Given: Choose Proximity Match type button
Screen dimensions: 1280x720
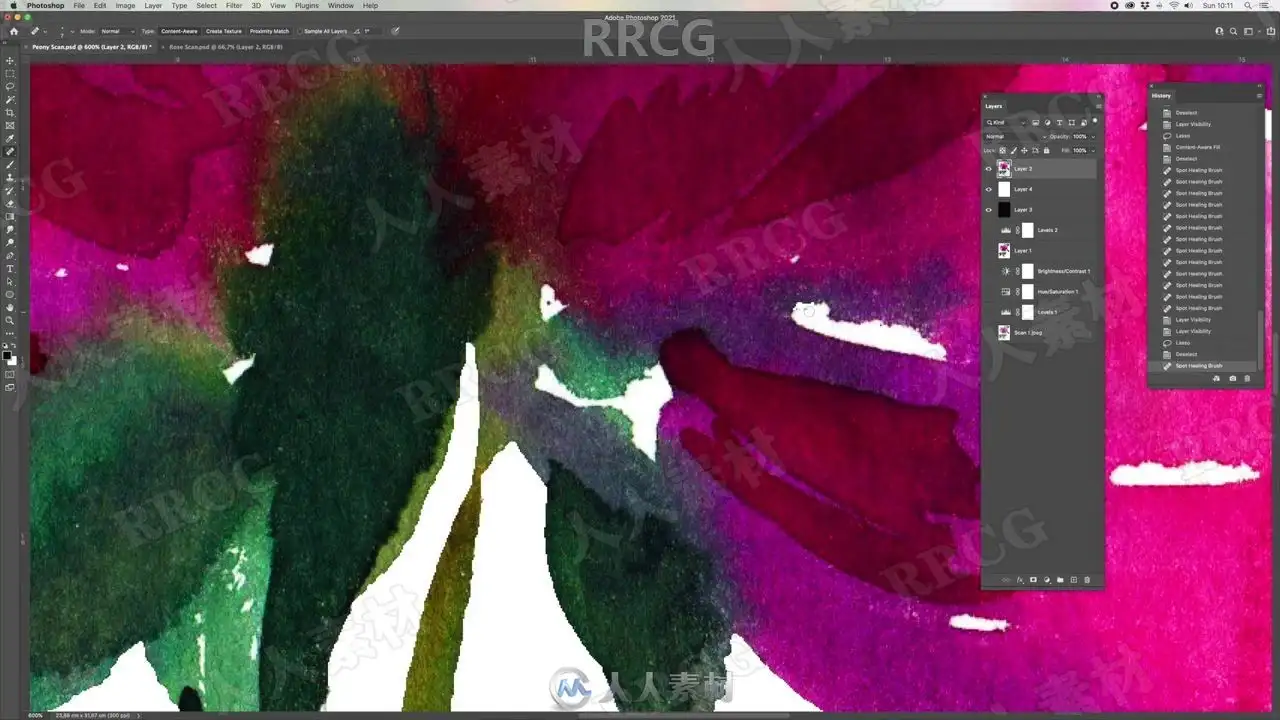Looking at the screenshot, I should pos(269,31).
